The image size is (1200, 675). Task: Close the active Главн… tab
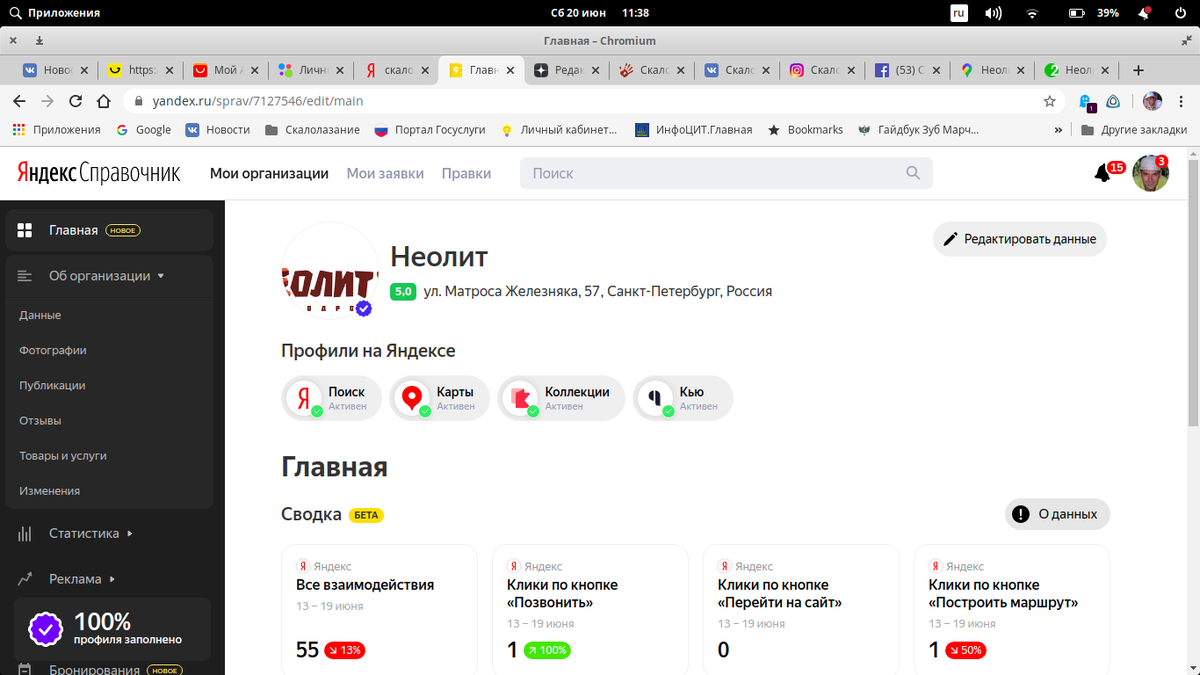click(511, 70)
